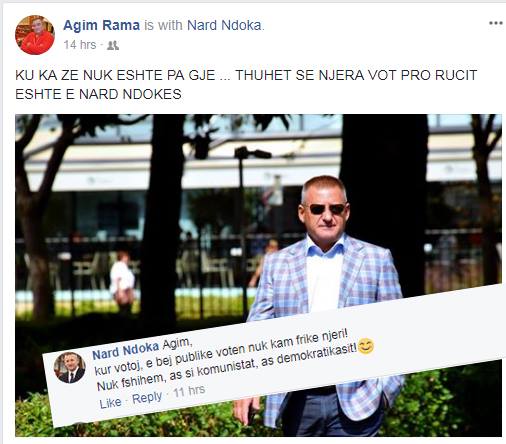
Task: Click the 11 hrs comment timestamp
Action: click(x=189, y=391)
